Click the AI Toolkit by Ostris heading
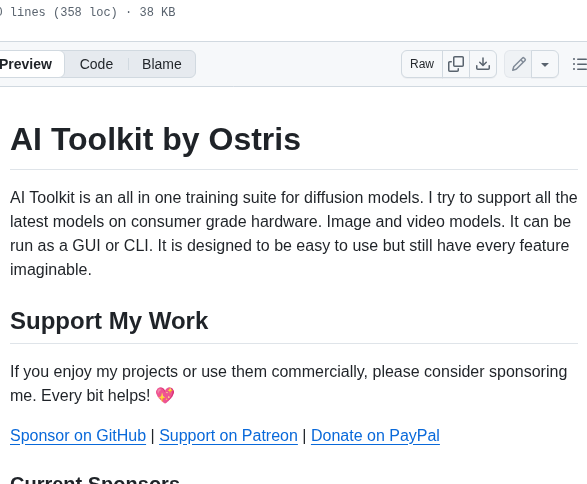The width and height of the screenshot is (587, 484). (155, 139)
